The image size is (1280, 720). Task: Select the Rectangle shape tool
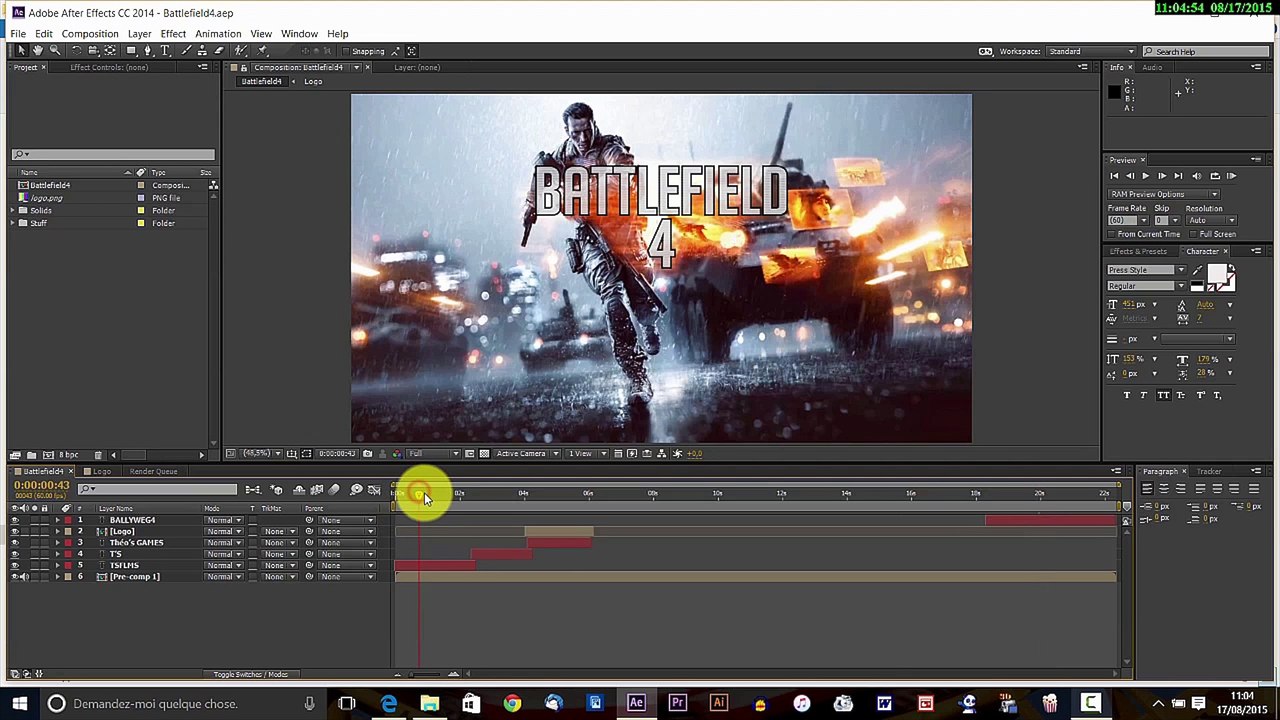(x=131, y=51)
